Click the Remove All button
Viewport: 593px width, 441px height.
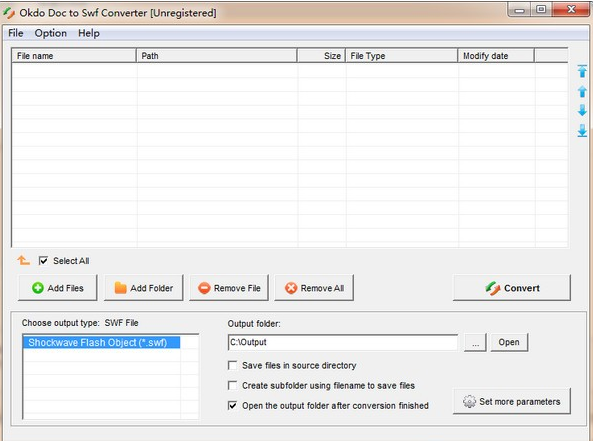[314, 288]
